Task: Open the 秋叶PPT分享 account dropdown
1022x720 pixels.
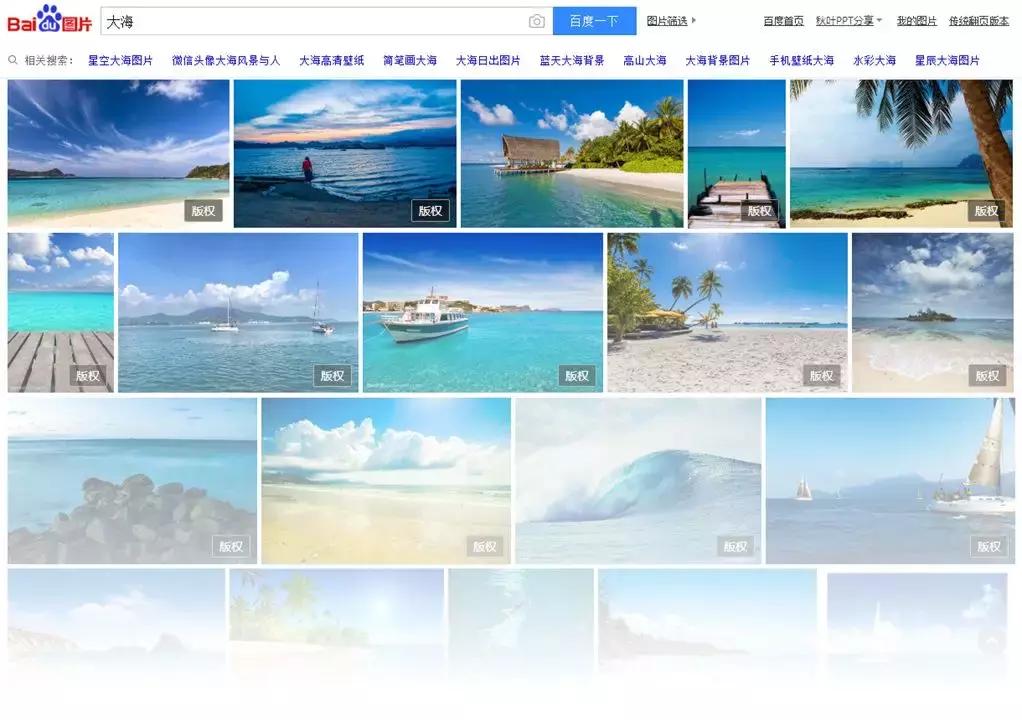Action: [849, 21]
